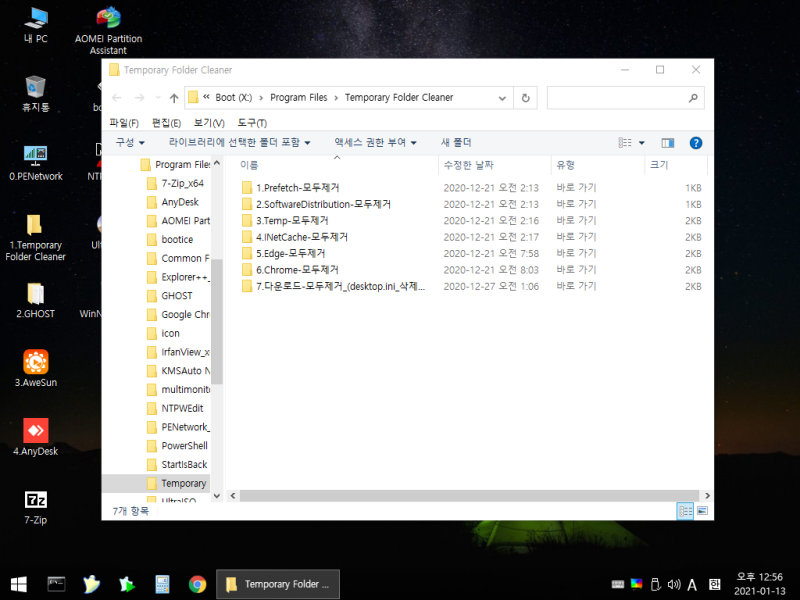Click inside the Explorer search box
800x600 pixels.
(x=620, y=97)
